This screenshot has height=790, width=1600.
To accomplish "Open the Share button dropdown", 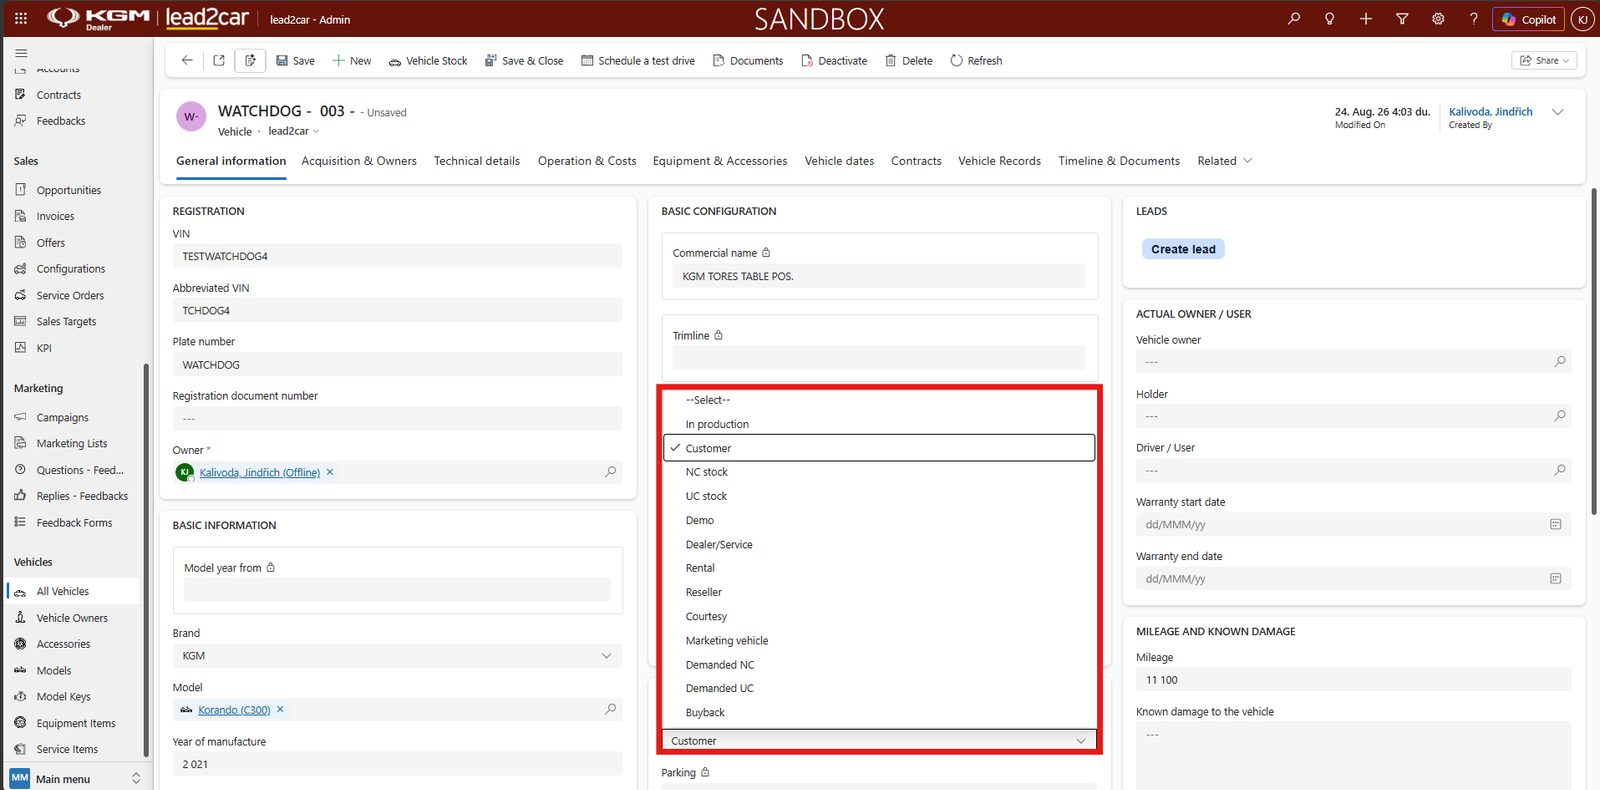I will point(1545,60).
